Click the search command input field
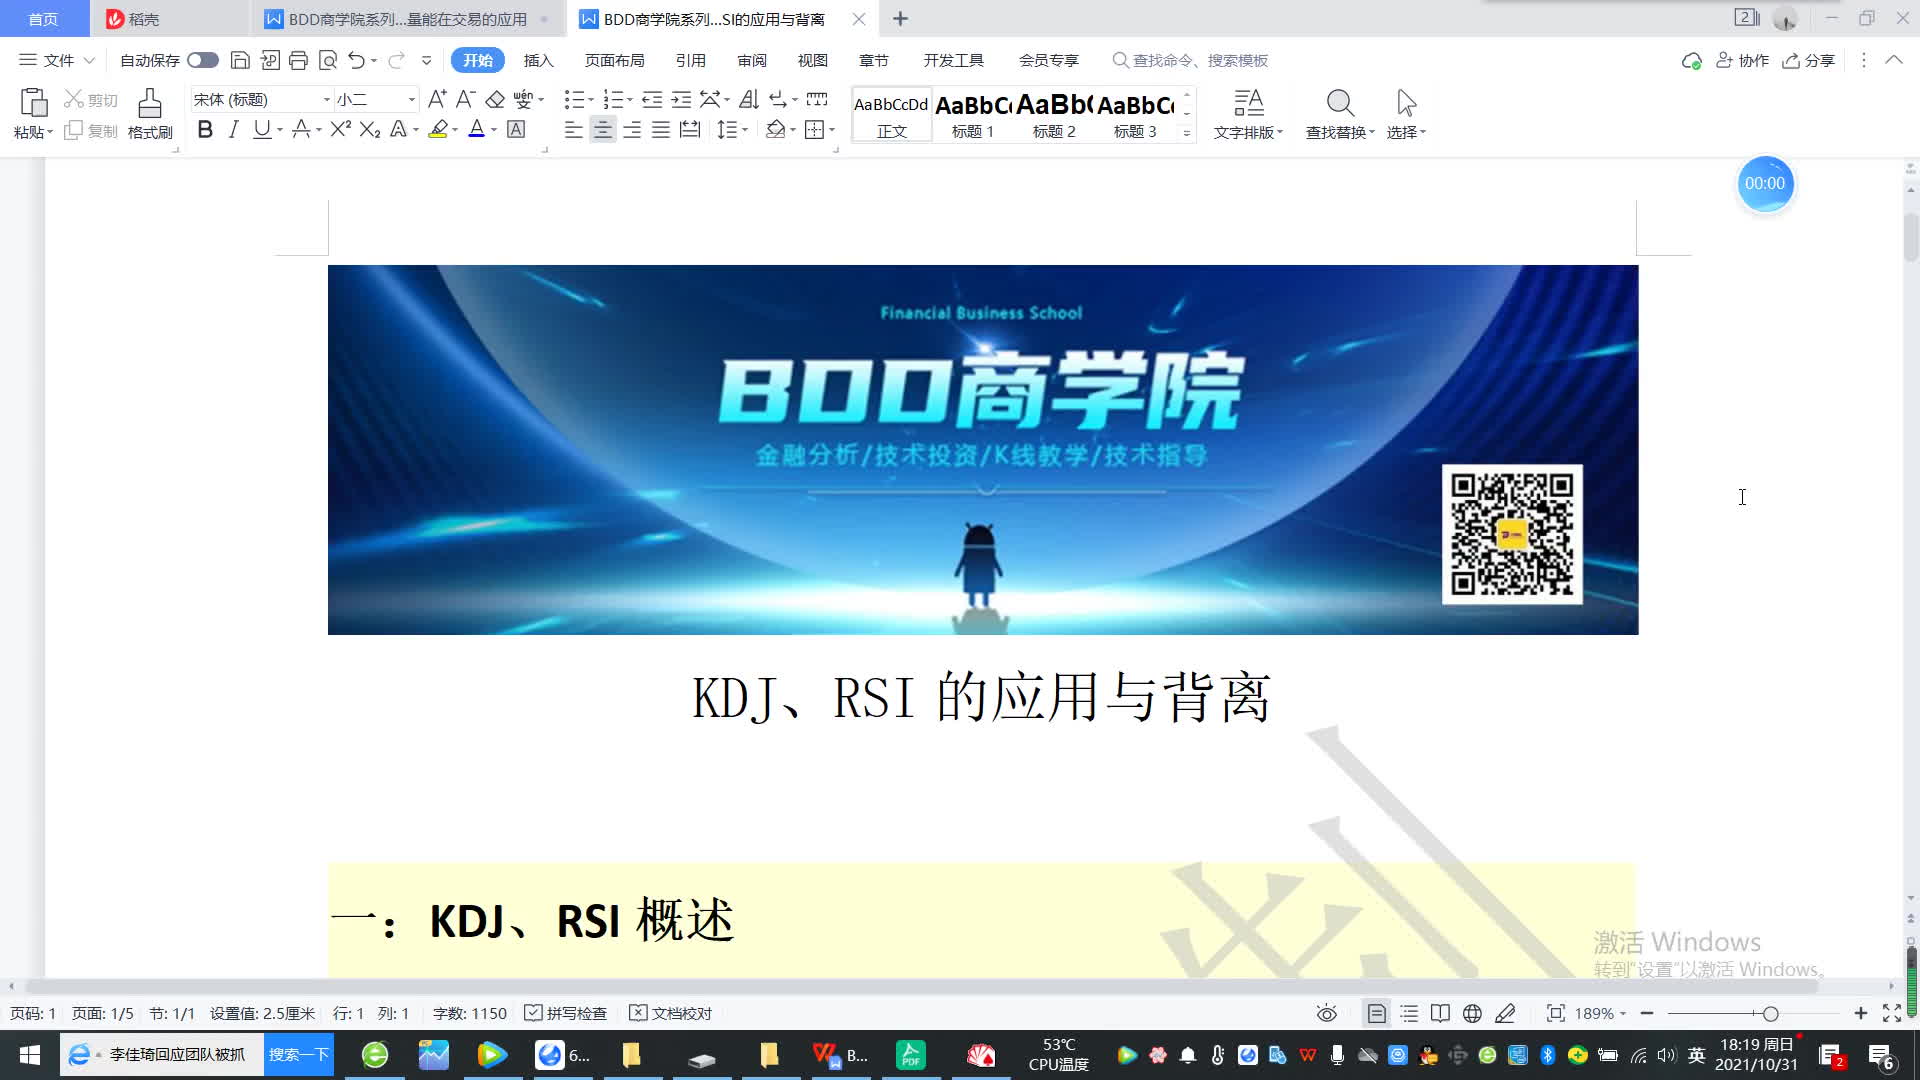 (x=1200, y=60)
